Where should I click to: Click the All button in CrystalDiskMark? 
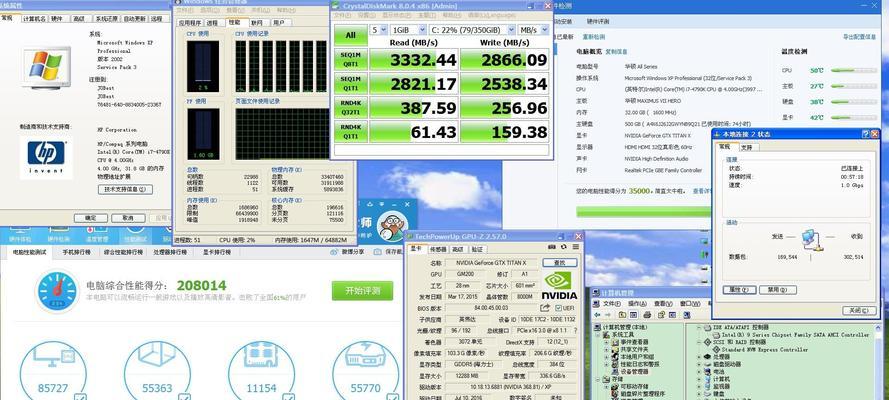tap(350, 35)
